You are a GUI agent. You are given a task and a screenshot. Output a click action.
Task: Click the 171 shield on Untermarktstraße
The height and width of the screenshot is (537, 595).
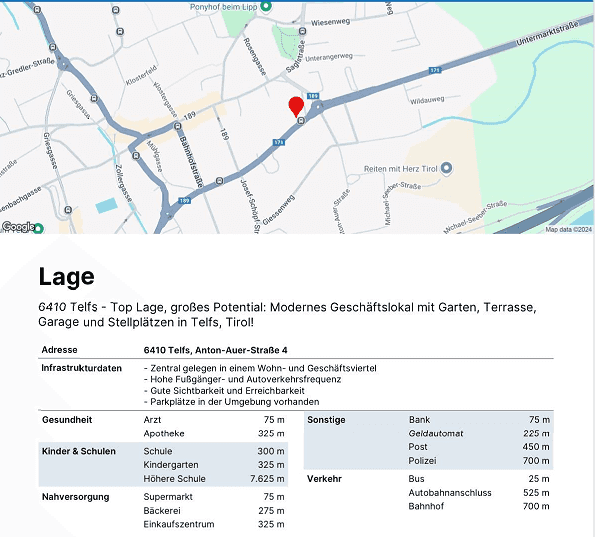(435, 70)
